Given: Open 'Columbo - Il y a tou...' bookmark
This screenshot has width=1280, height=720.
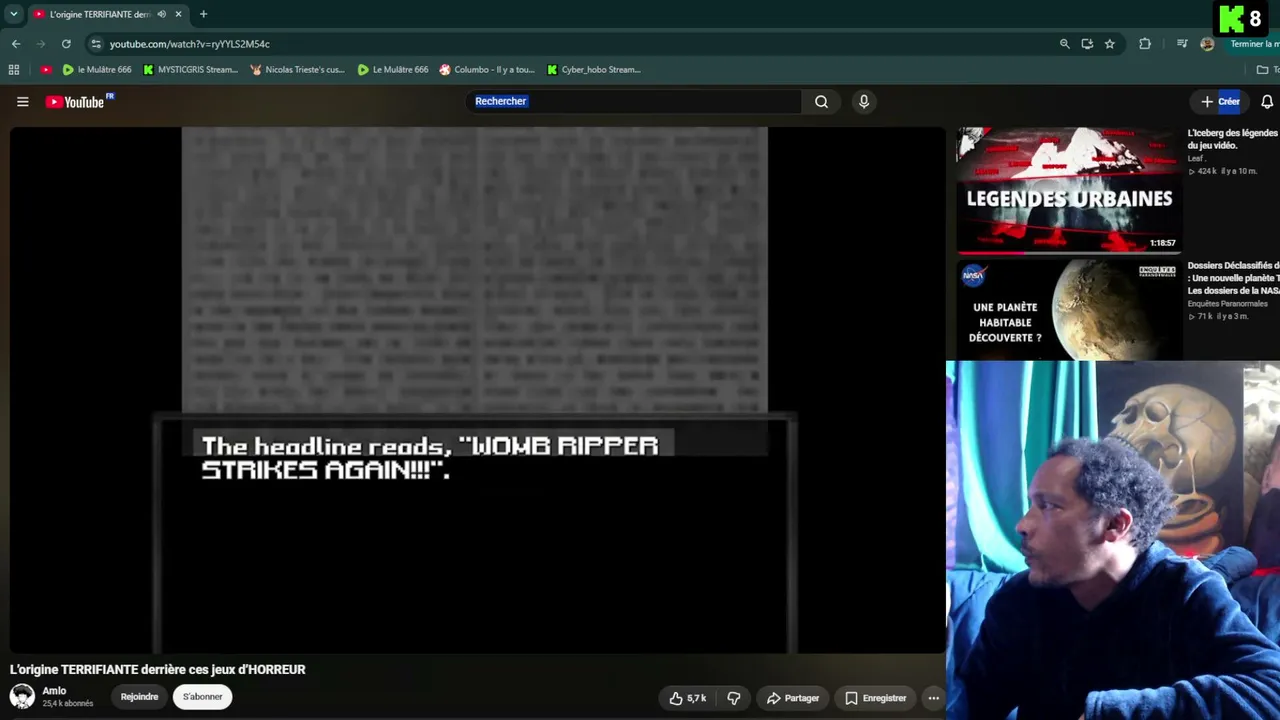Looking at the screenshot, I should (x=487, y=70).
